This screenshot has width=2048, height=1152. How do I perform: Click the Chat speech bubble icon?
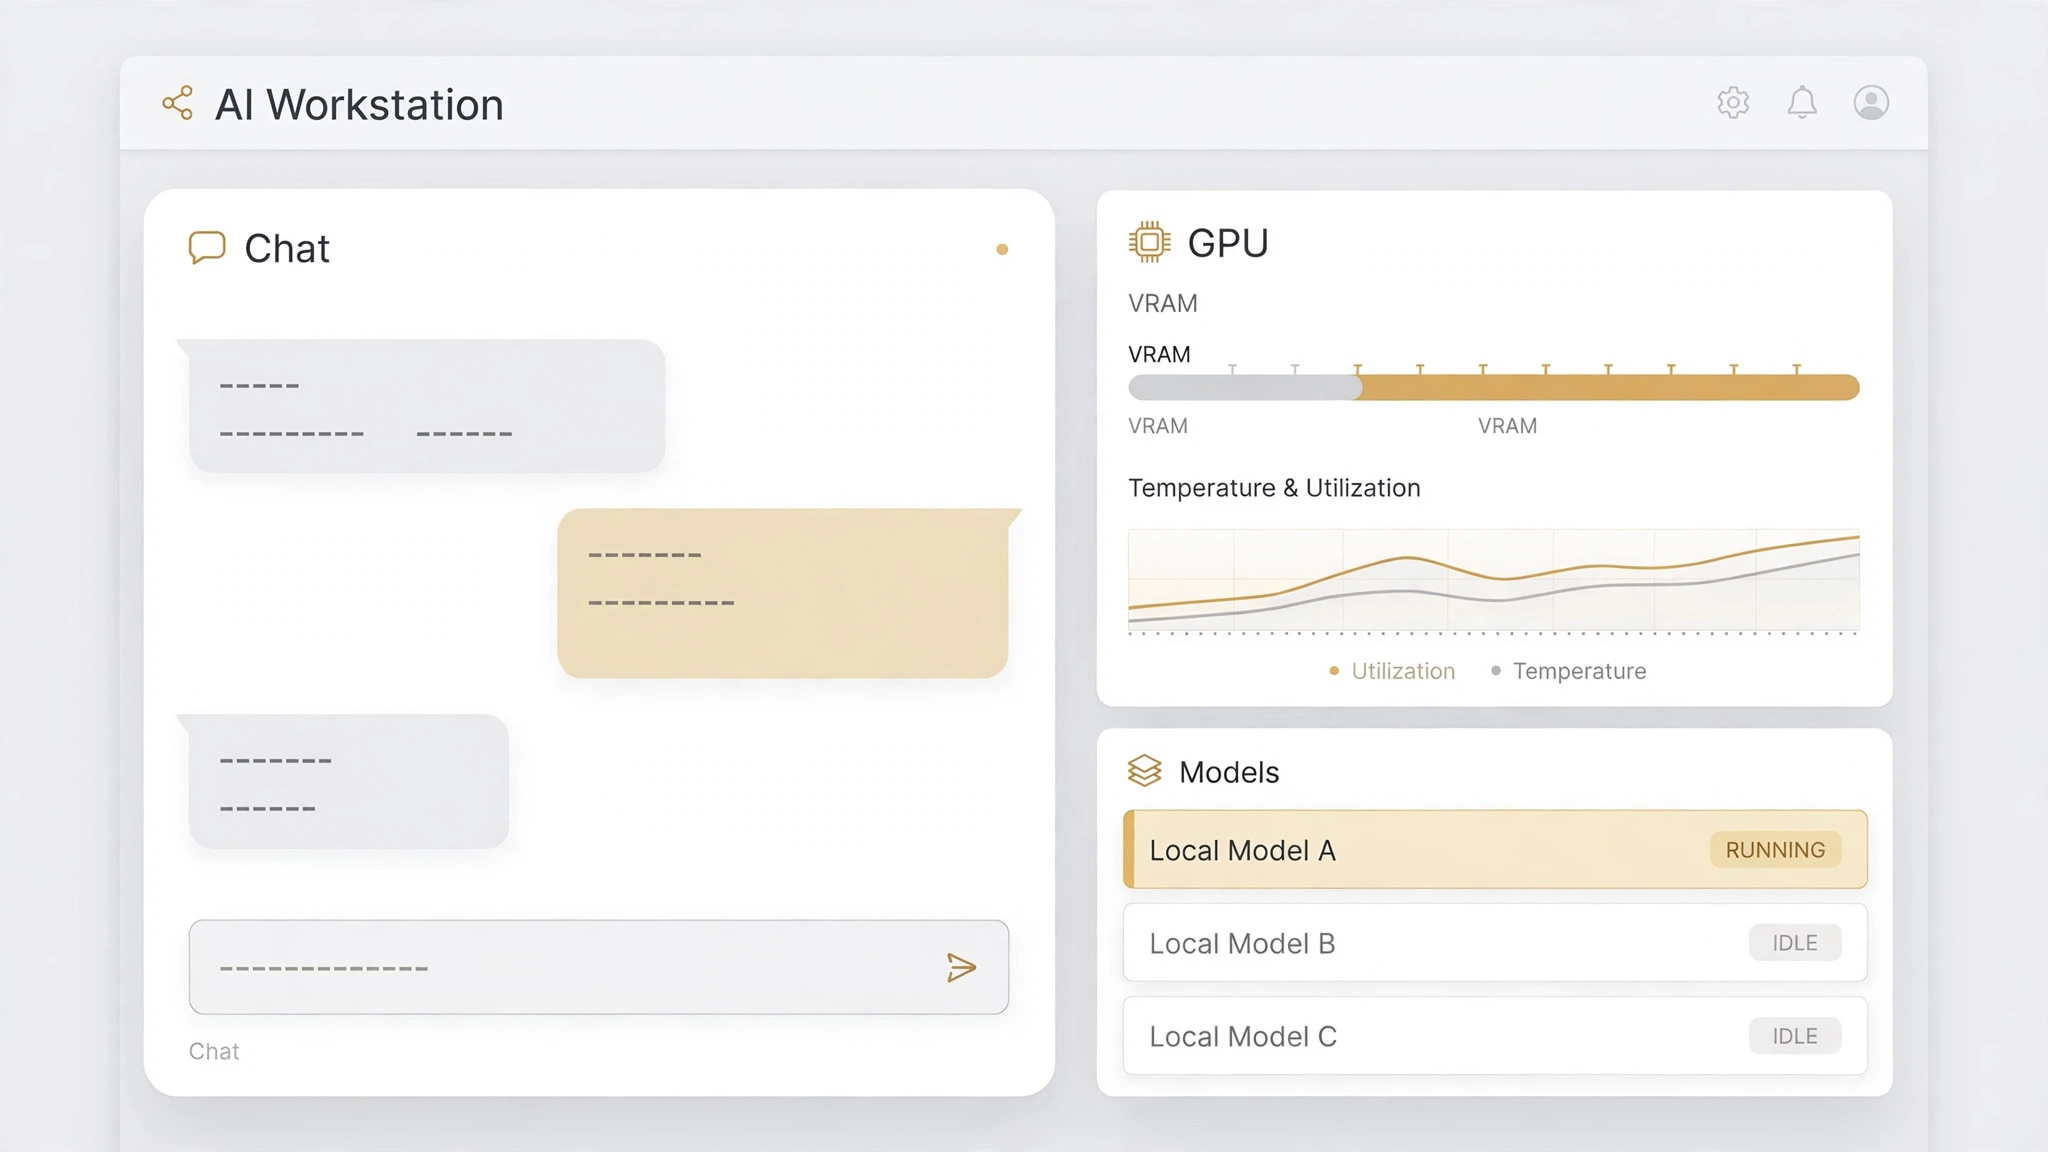click(x=207, y=247)
